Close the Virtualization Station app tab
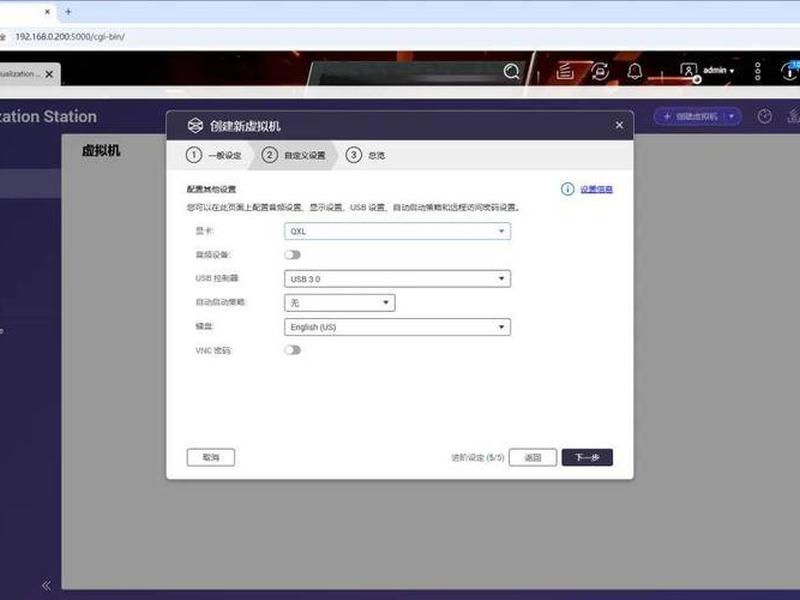This screenshot has width=800, height=600. click(49, 74)
